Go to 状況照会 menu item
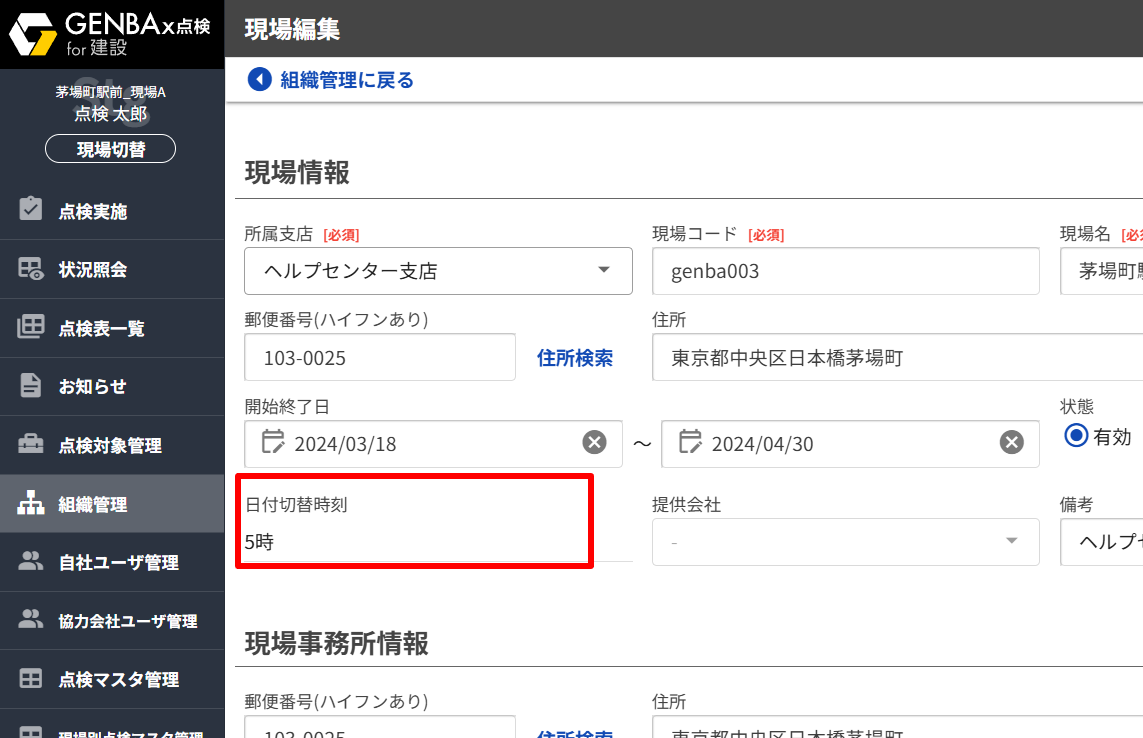Image resolution: width=1143 pixels, height=738 pixels. click(x=112, y=269)
